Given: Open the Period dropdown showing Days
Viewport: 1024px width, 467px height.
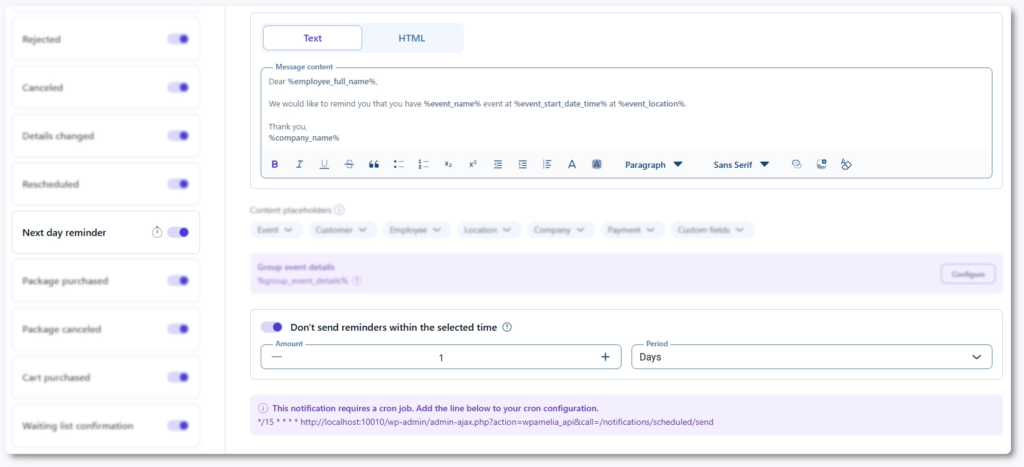Looking at the screenshot, I should 811,357.
